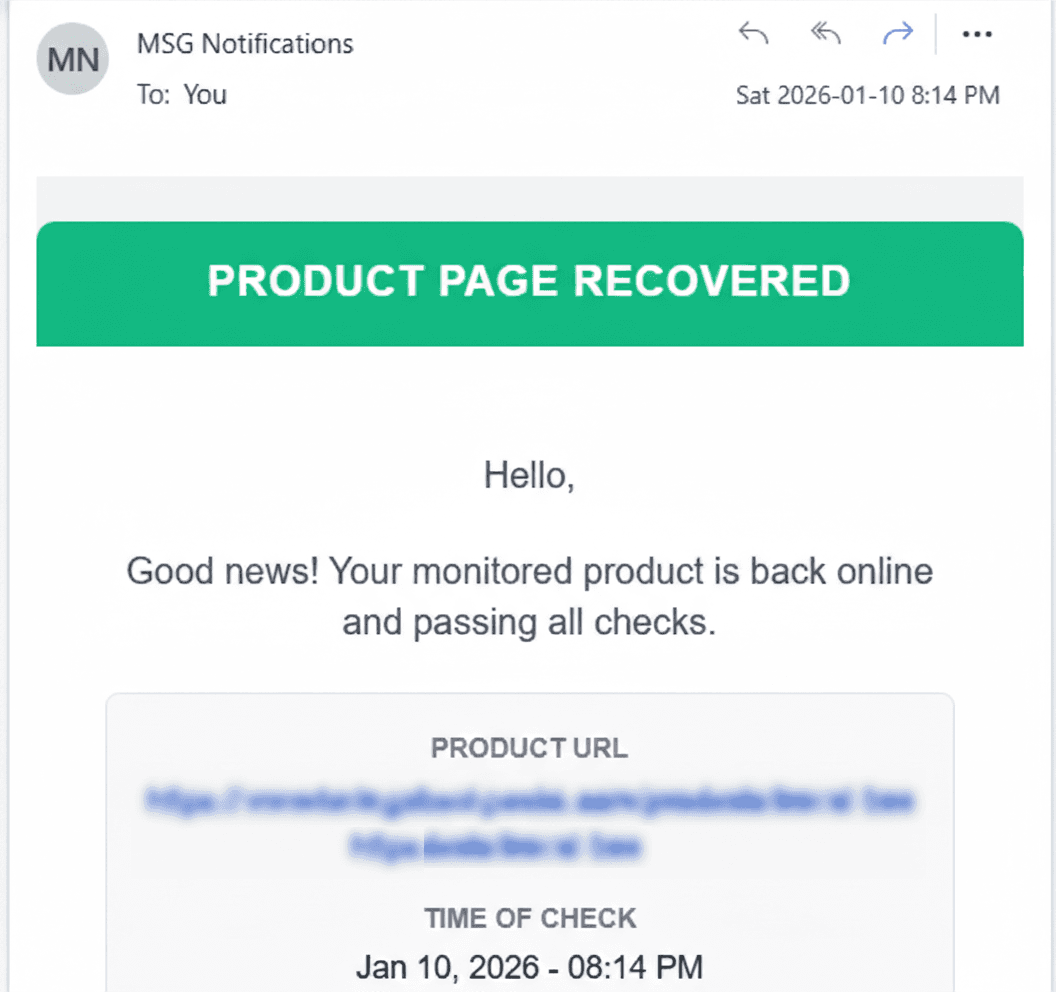Viewport: 1056px width, 992px height.
Task: Open additional options via the three dots
Action: (x=977, y=34)
